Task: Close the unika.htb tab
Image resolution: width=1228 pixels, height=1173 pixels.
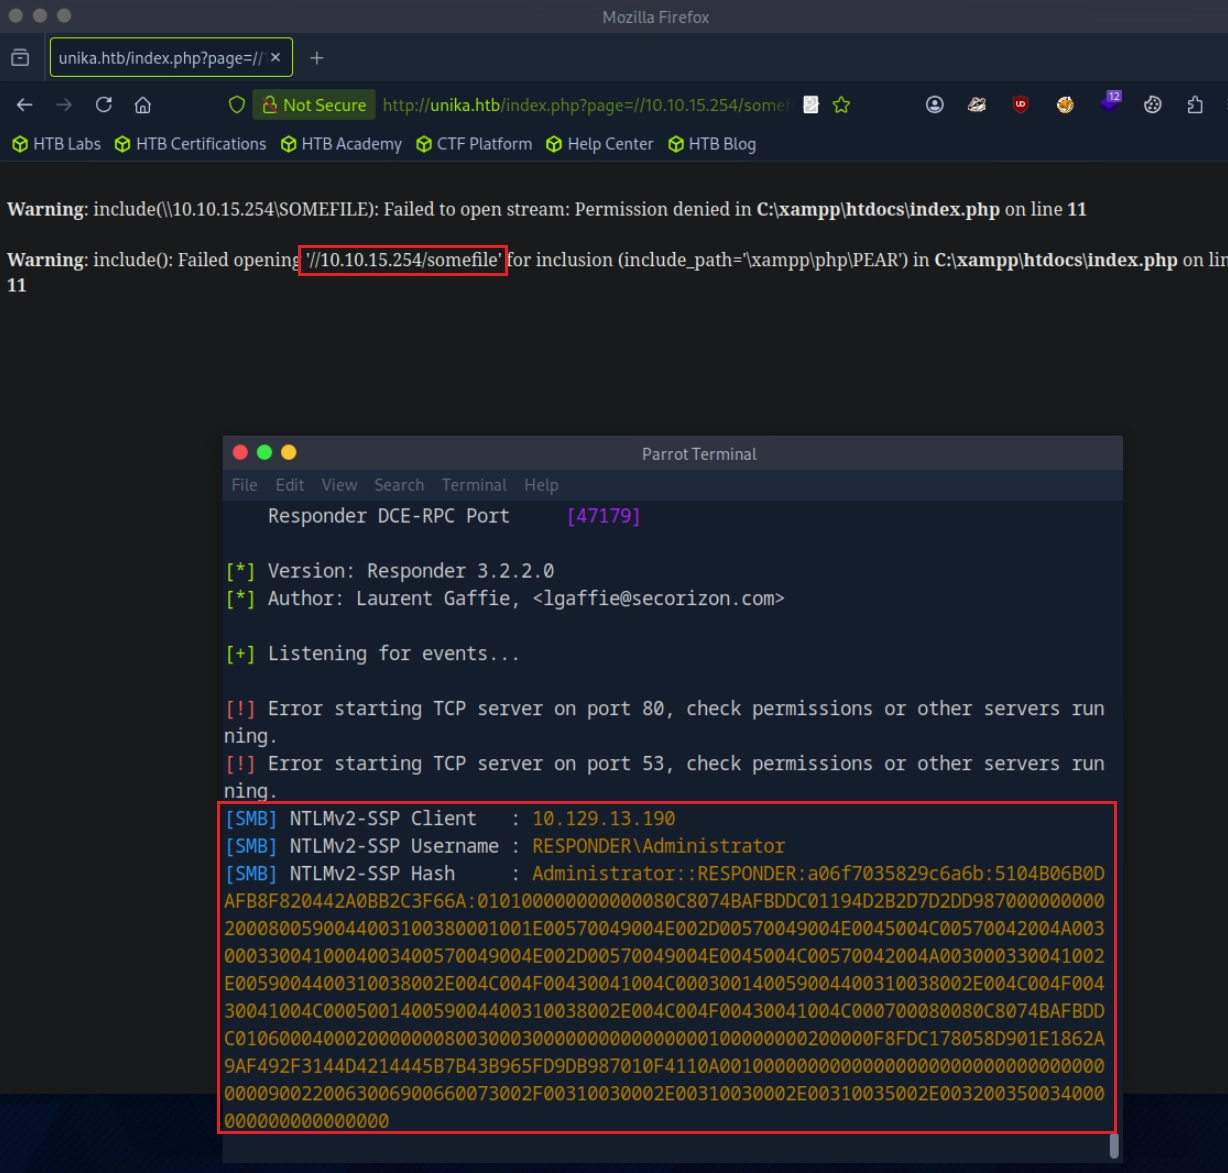Action: [x=276, y=58]
